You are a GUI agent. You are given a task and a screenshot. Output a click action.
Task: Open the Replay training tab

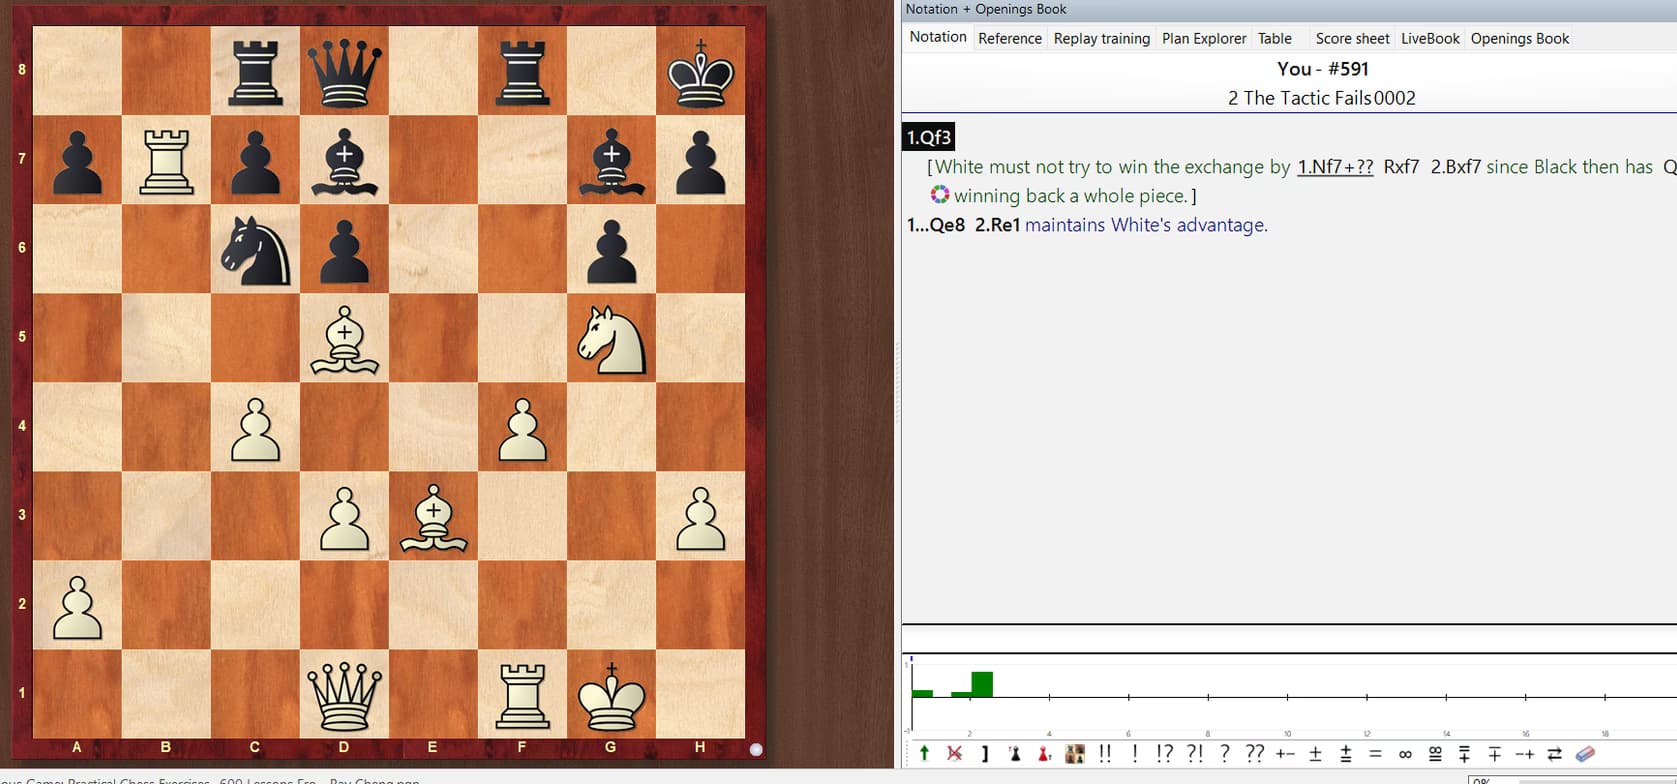[1101, 38]
